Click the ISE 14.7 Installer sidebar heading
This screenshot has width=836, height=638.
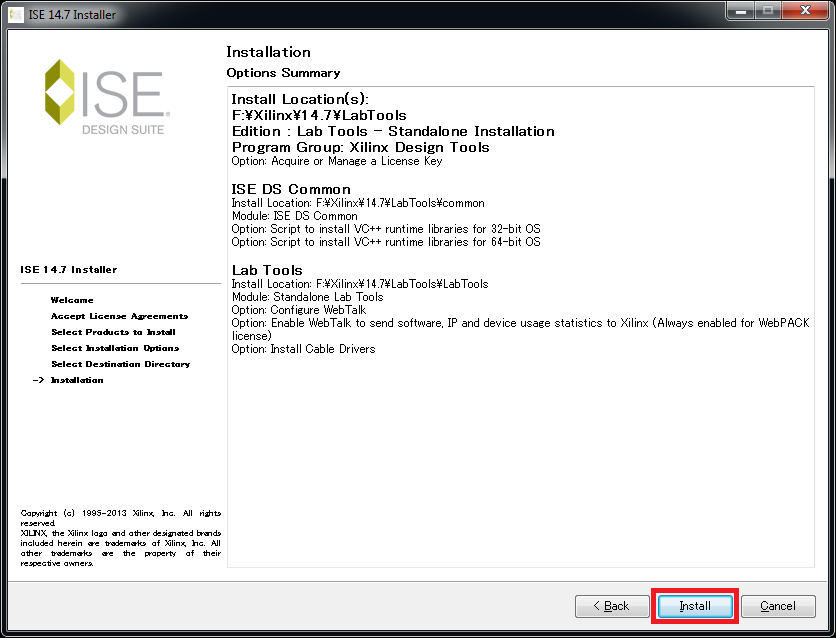point(69,270)
